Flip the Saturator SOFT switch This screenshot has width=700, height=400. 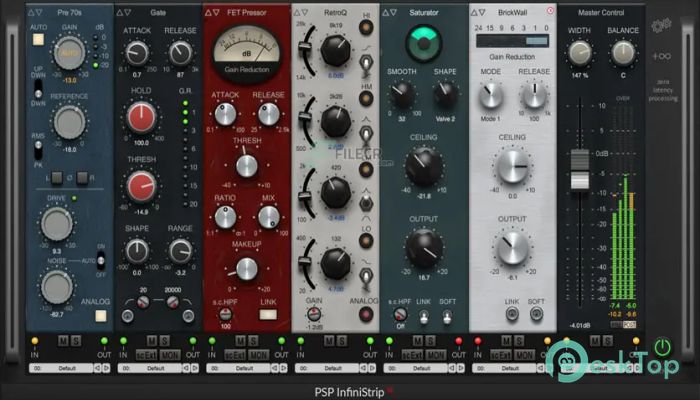click(447, 317)
